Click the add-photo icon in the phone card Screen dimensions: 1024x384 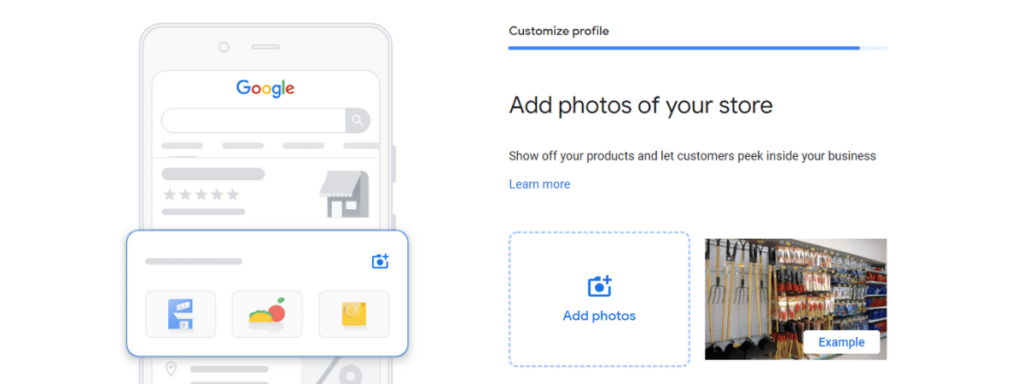380,261
